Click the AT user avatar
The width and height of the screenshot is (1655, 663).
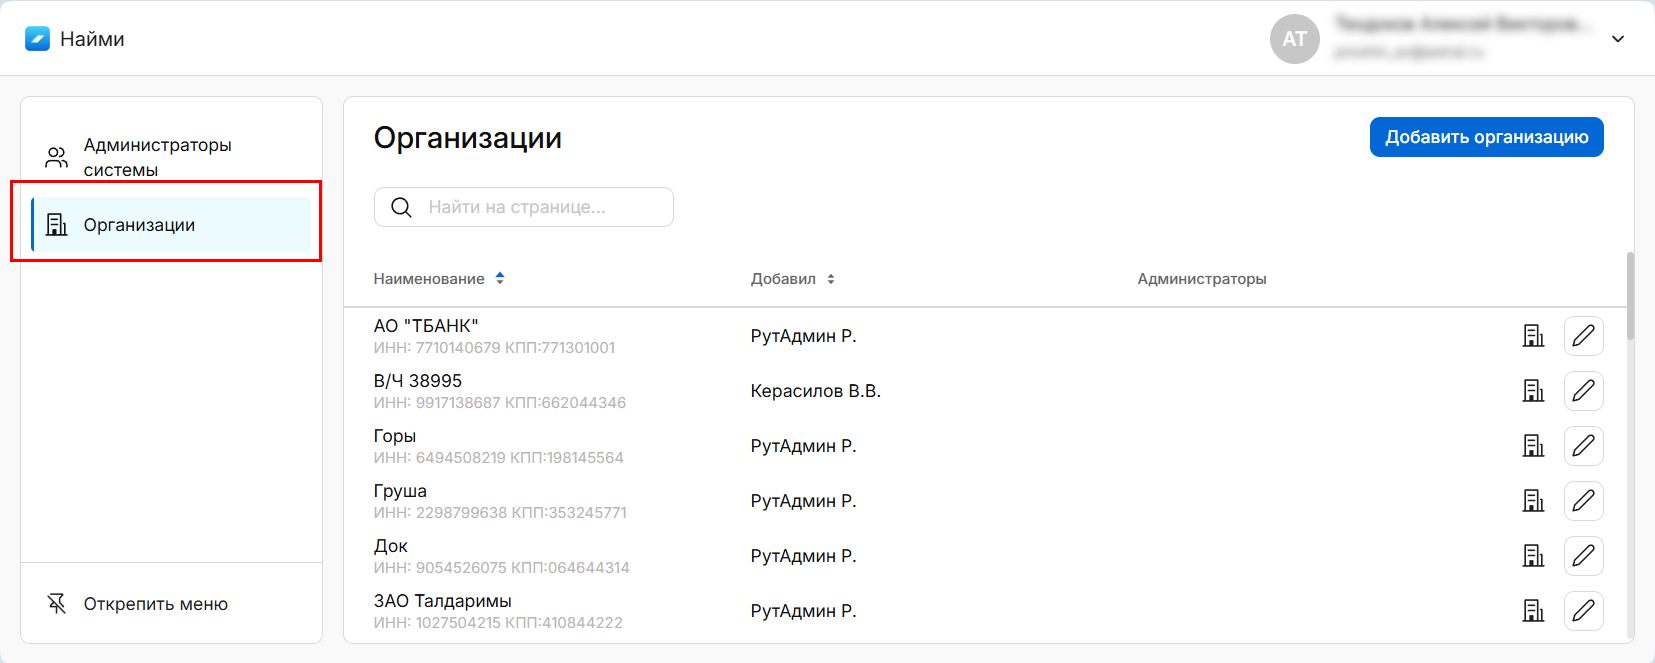tap(1294, 39)
